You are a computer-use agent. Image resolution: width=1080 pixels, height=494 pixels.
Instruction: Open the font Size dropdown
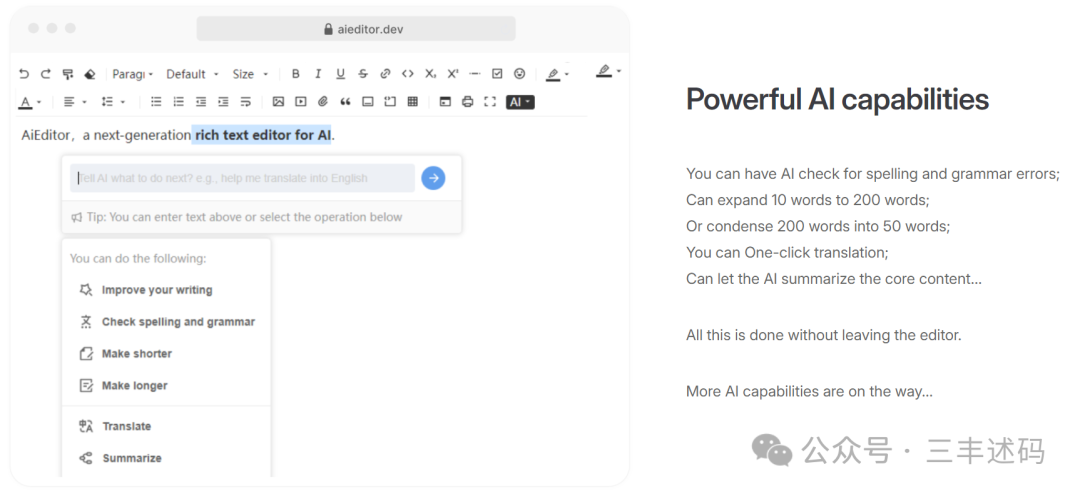point(250,74)
